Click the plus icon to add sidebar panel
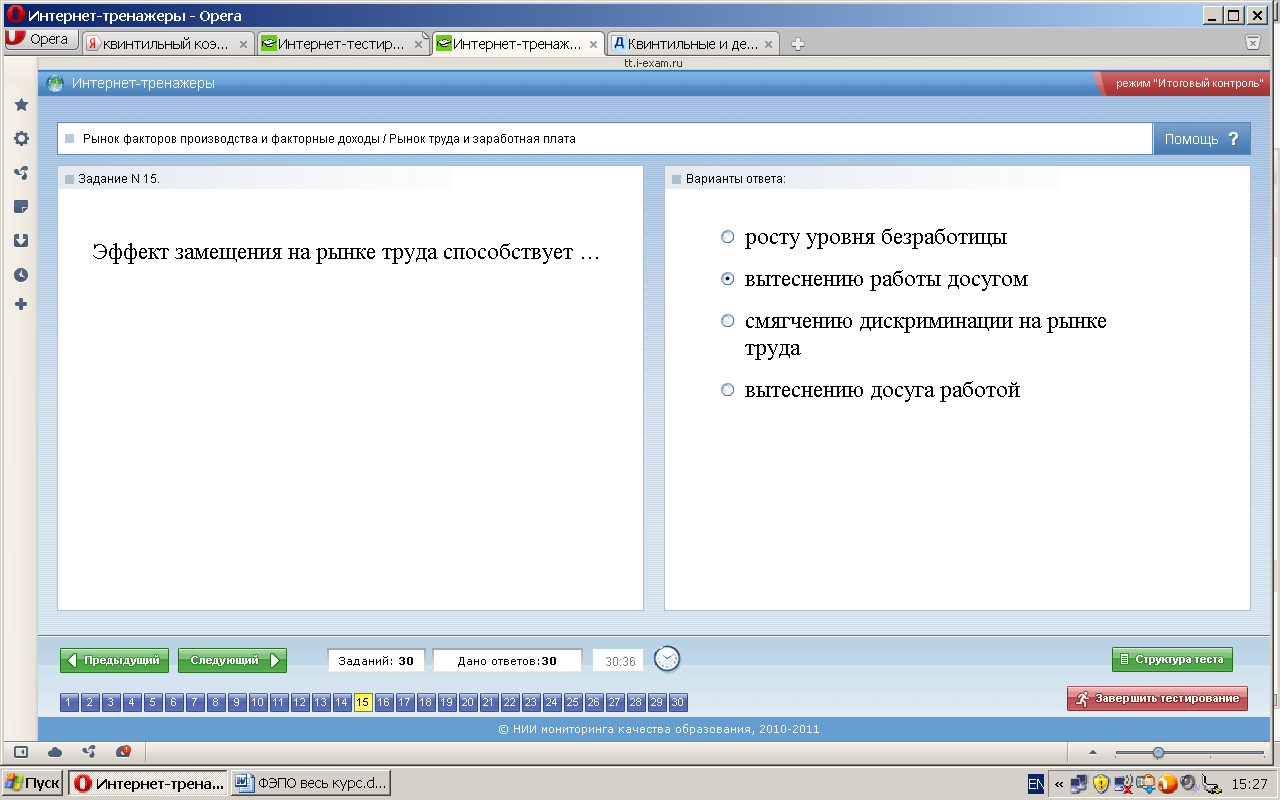The image size is (1280, 800). click(21, 304)
